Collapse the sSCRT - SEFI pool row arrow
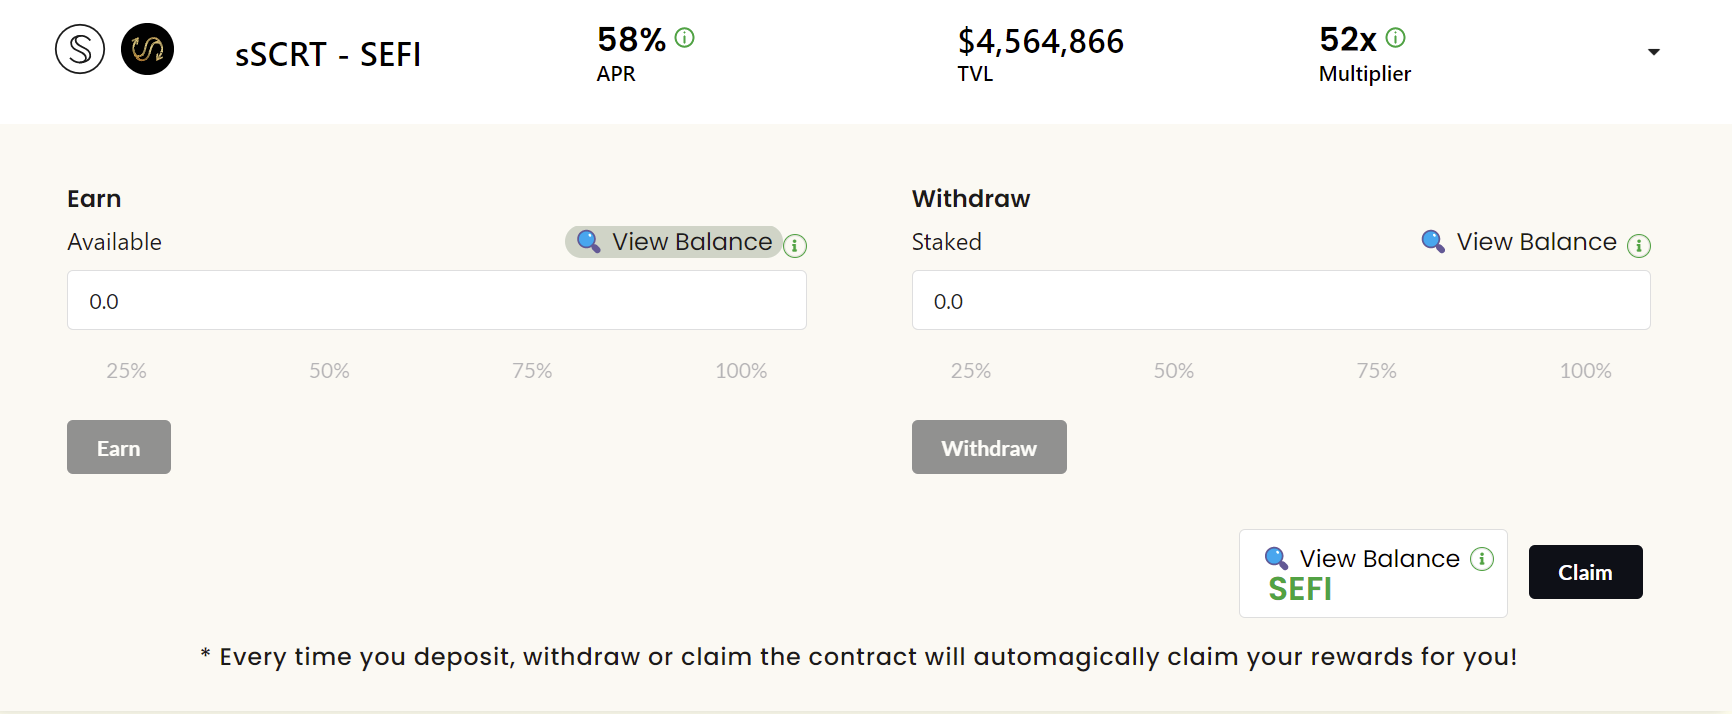This screenshot has height=714, width=1732. click(x=1654, y=52)
